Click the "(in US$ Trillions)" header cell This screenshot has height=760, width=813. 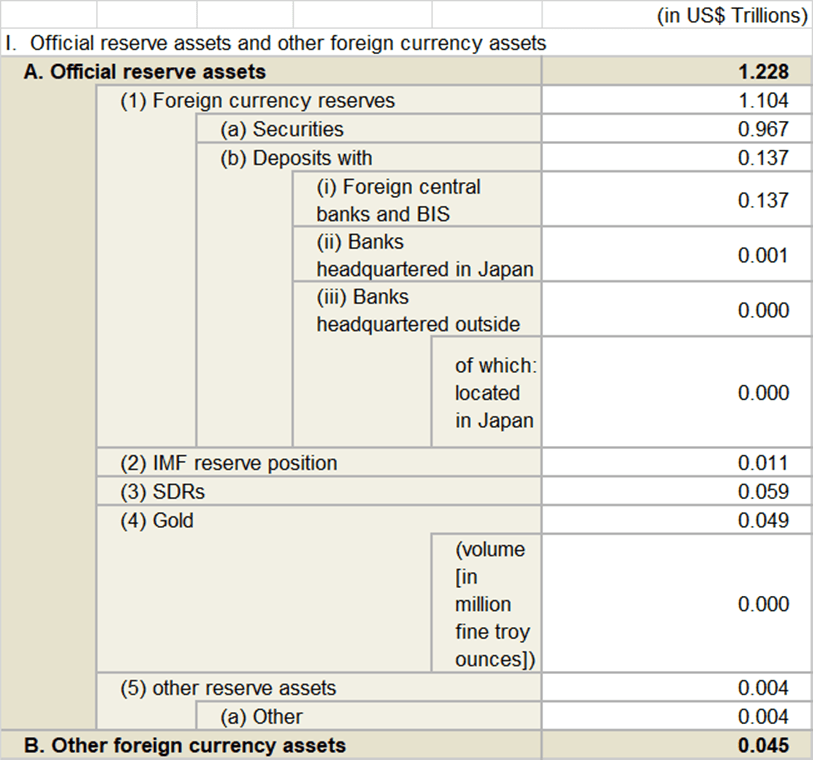[731, 16]
